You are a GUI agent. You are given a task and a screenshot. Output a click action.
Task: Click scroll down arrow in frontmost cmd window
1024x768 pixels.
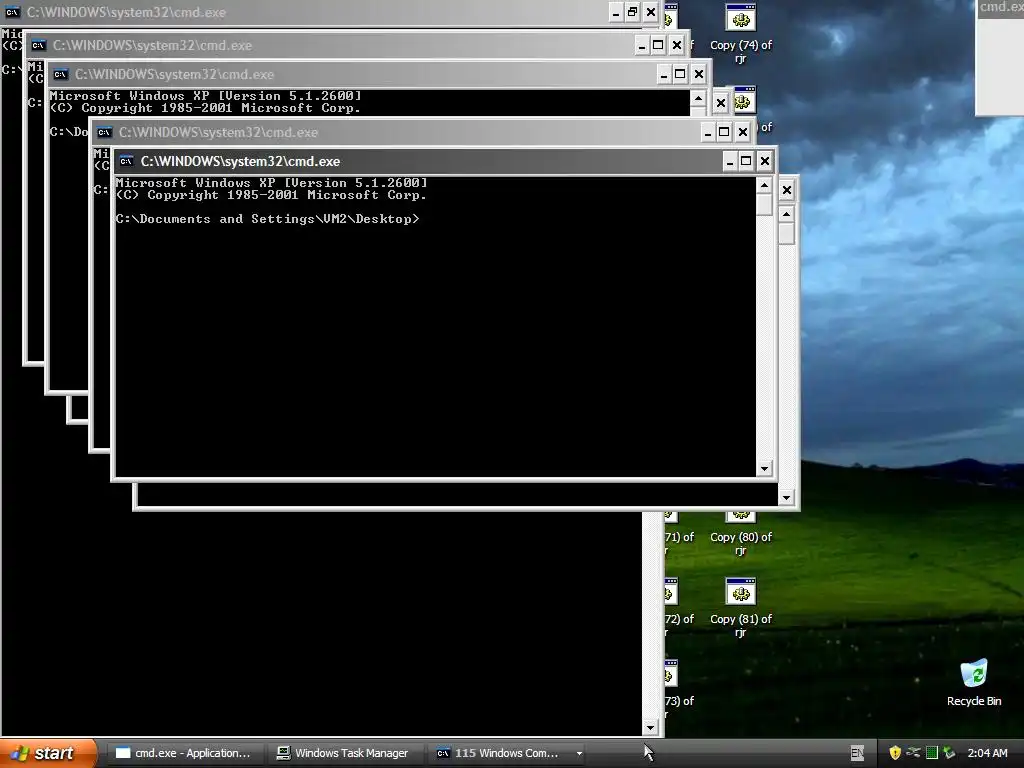point(764,468)
